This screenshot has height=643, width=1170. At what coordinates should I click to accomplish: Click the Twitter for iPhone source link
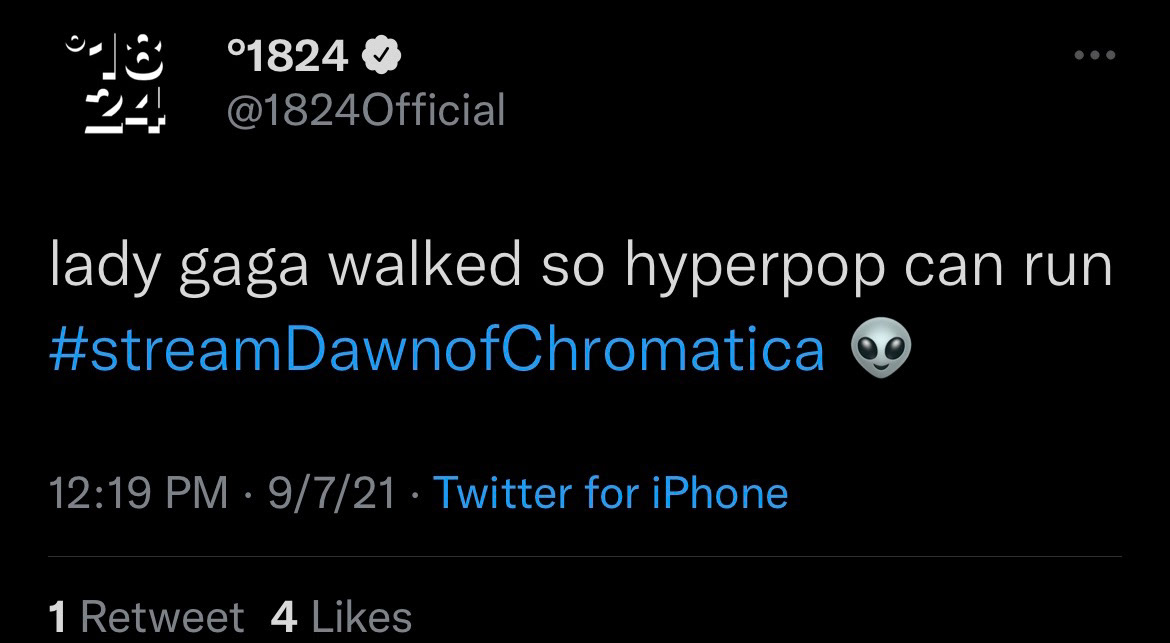click(610, 494)
